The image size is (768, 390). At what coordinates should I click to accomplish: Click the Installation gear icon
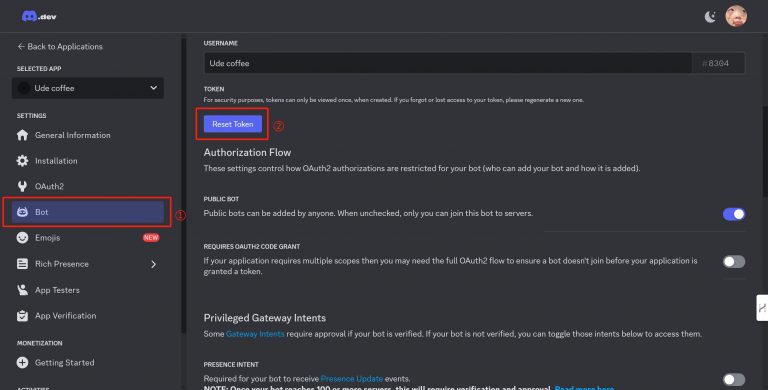click(x=23, y=161)
